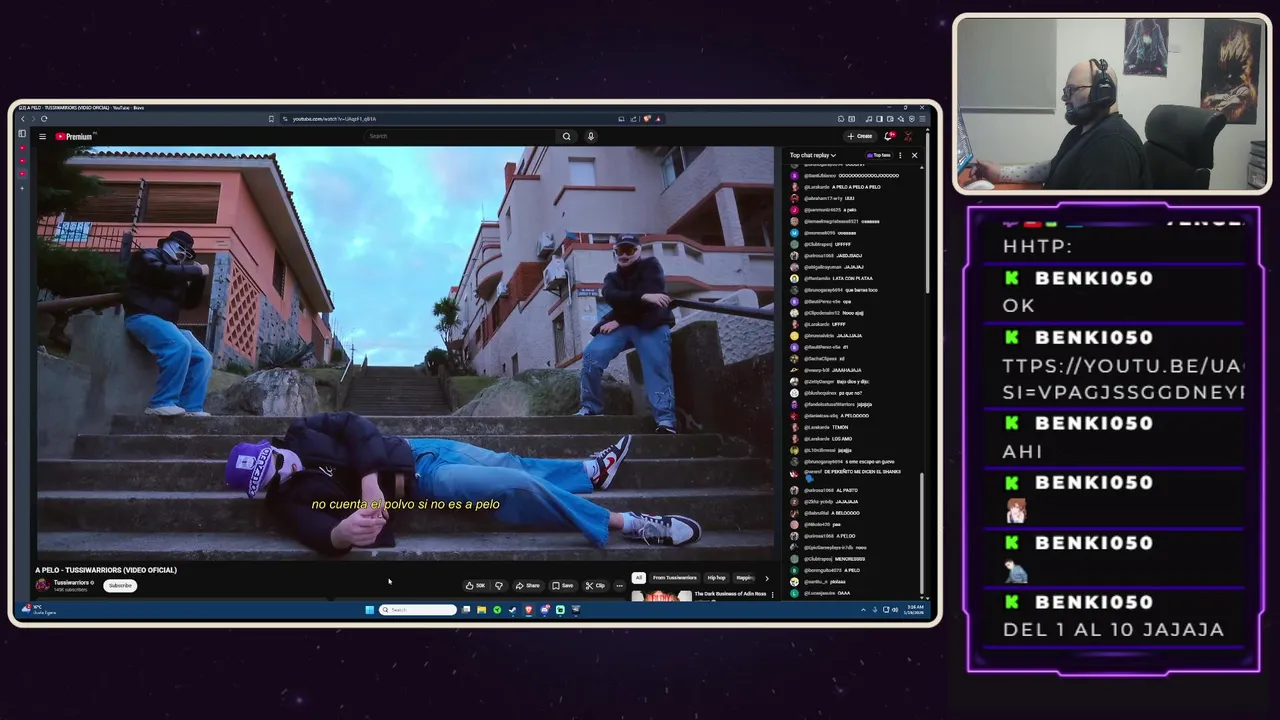
Task: Click the YouTube search magnifier button
Action: coord(566,136)
